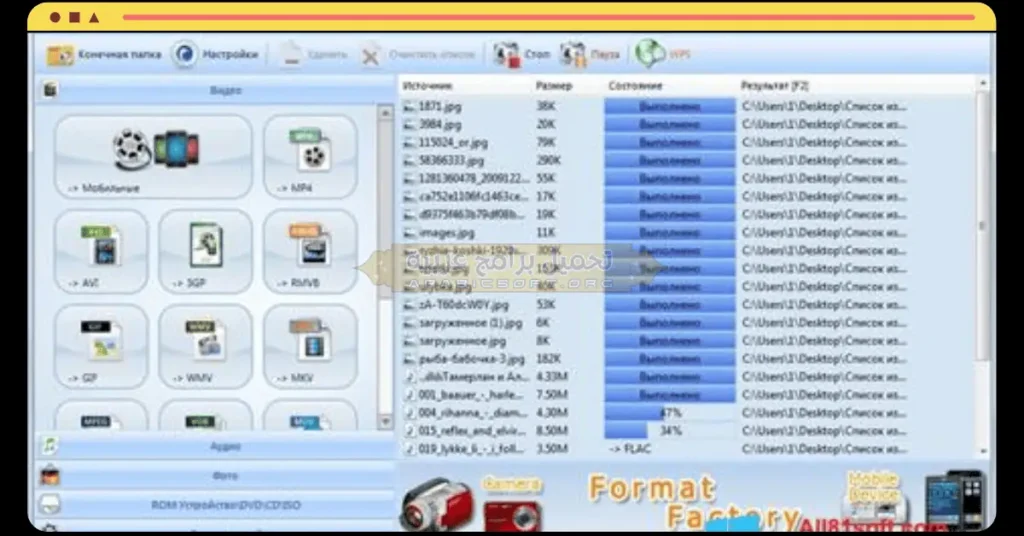Select the MP4 conversion tile
The image size is (1024, 536).
(x=310, y=157)
